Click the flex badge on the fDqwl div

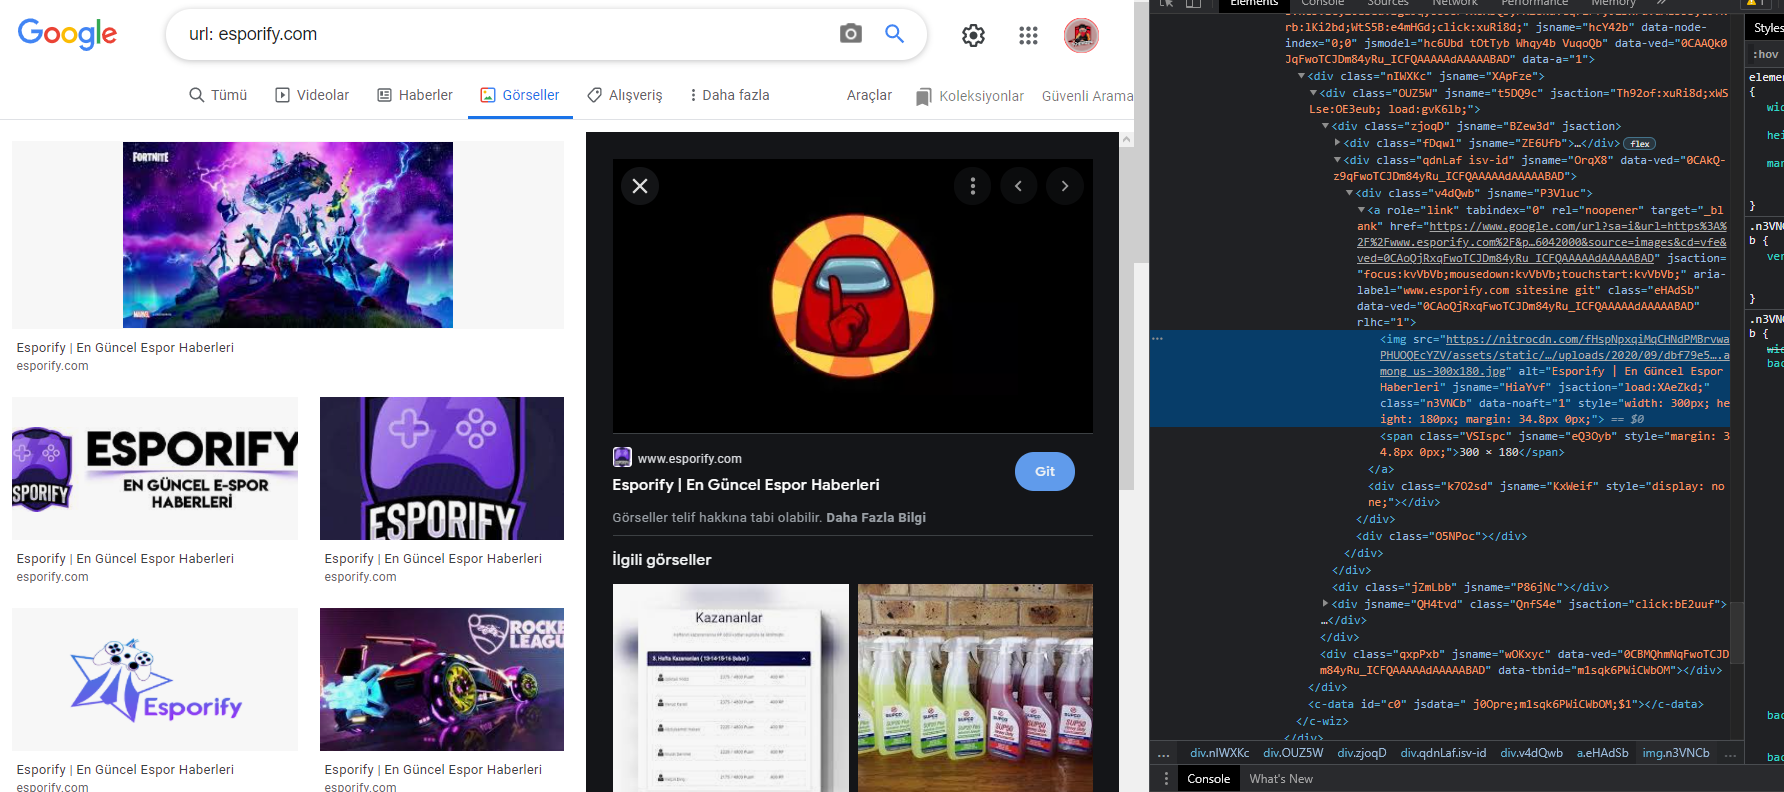[x=1640, y=144]
